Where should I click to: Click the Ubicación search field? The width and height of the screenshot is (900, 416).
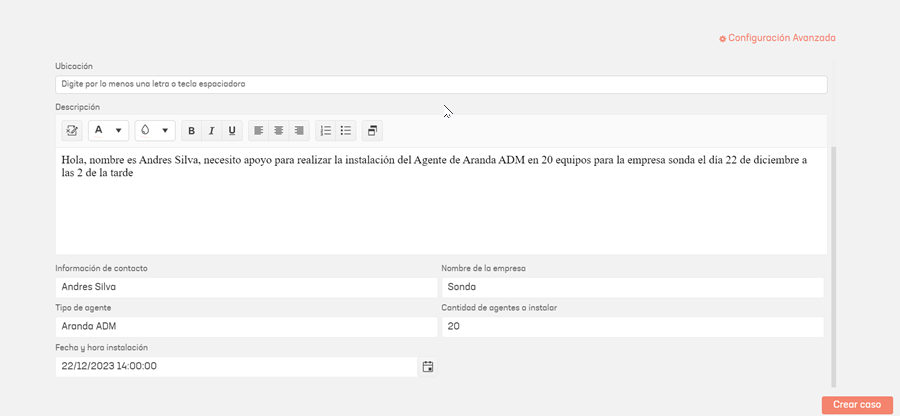tap(441, 84)
